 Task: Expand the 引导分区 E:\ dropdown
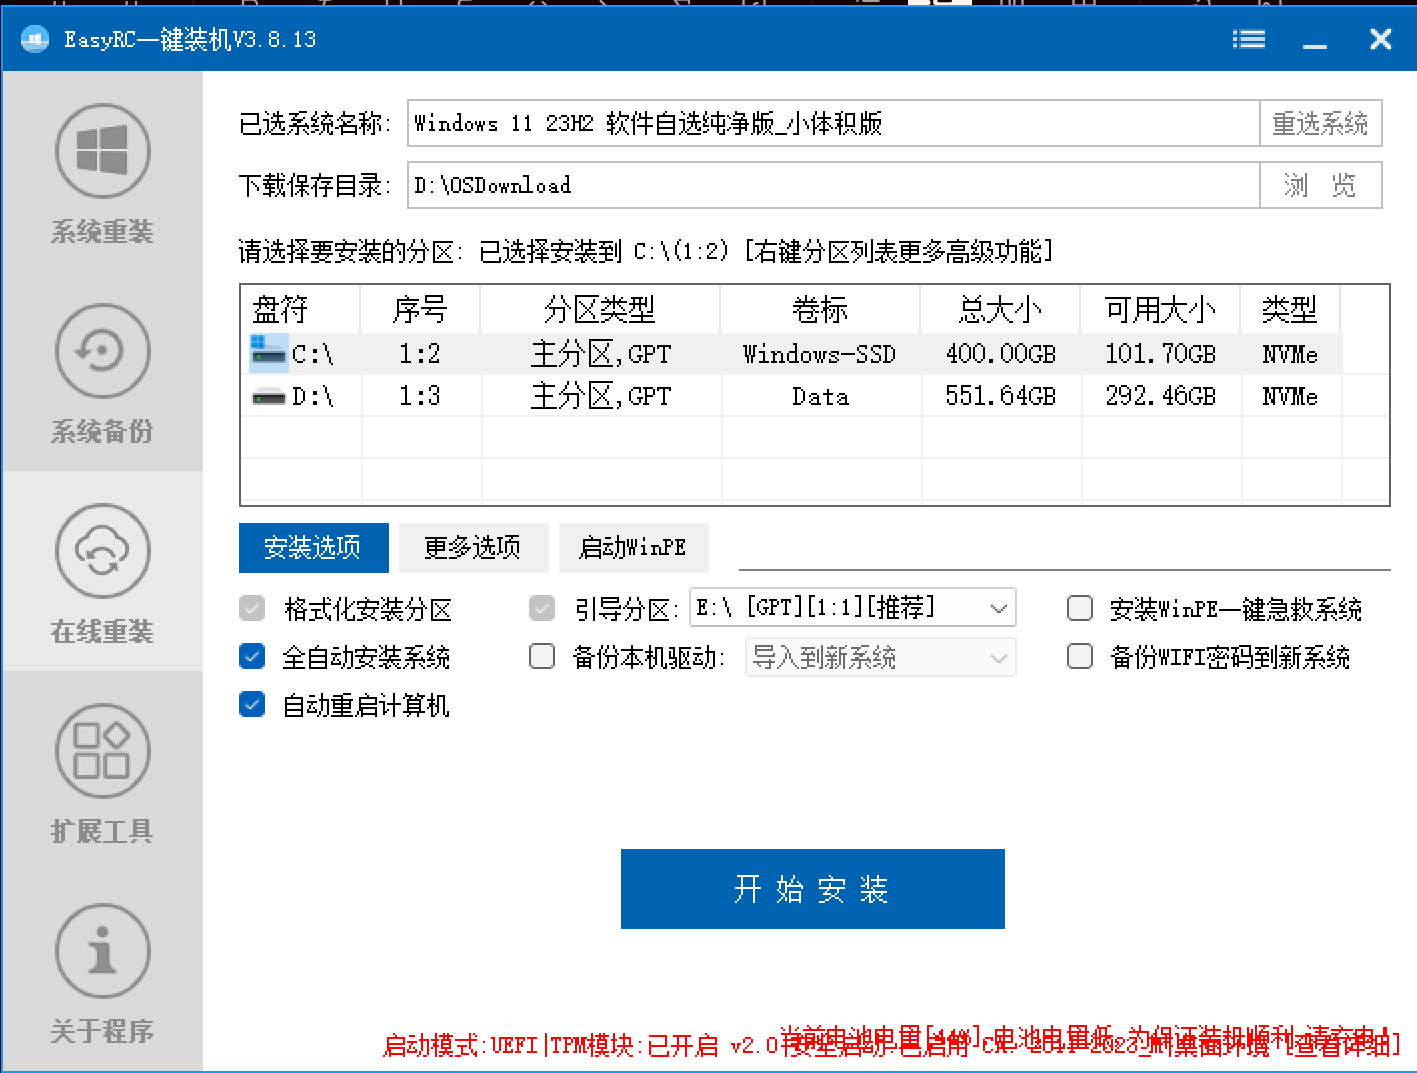click(853, 607)
